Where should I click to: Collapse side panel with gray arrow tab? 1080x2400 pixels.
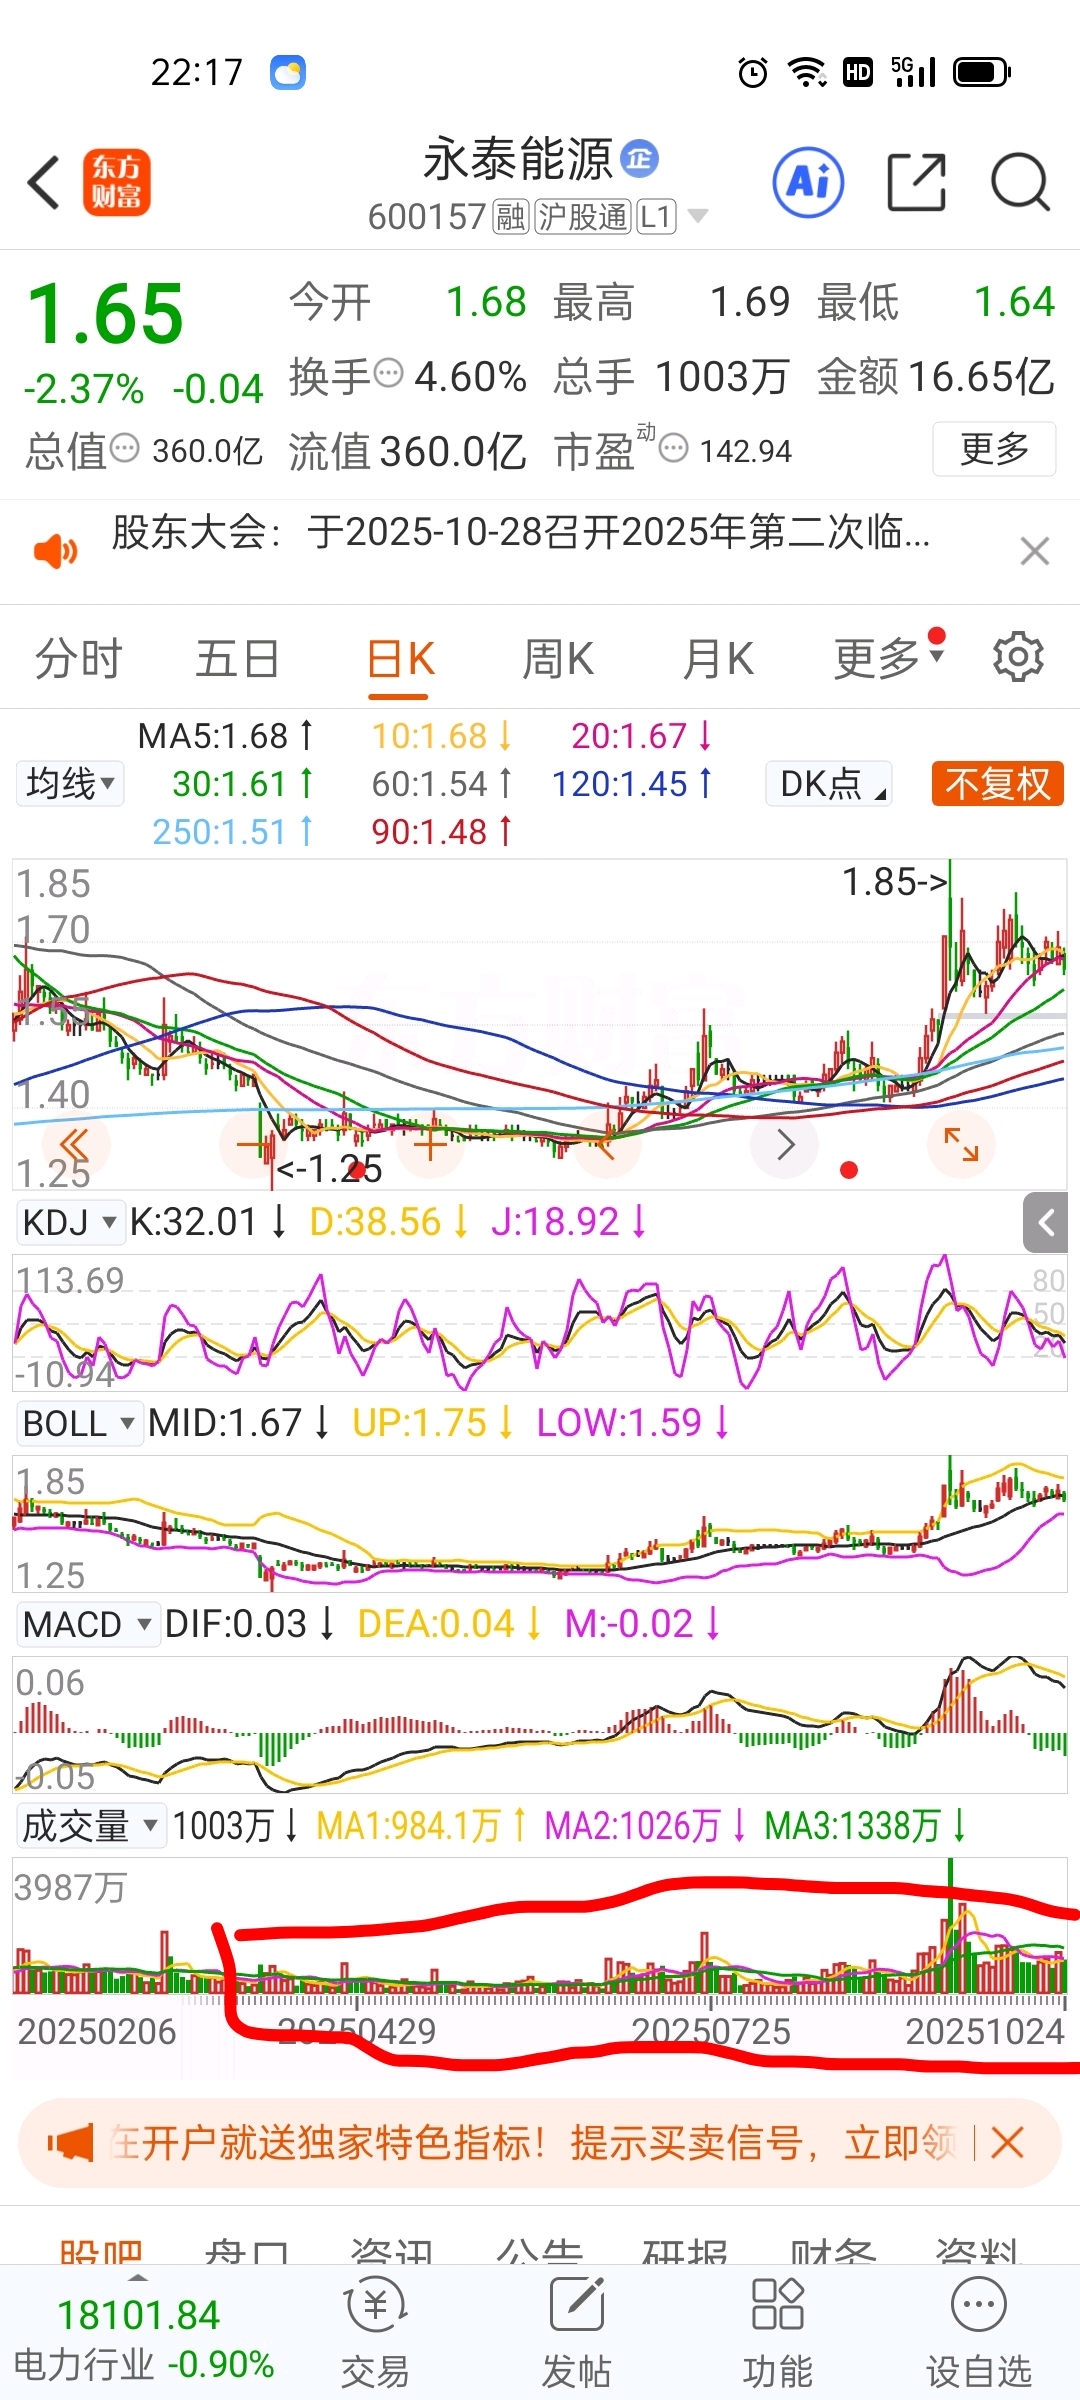point(1045,1222)
